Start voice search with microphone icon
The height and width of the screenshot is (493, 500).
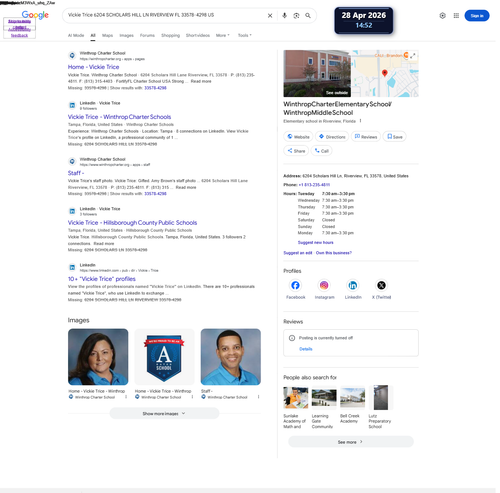(x=284, y=16)
